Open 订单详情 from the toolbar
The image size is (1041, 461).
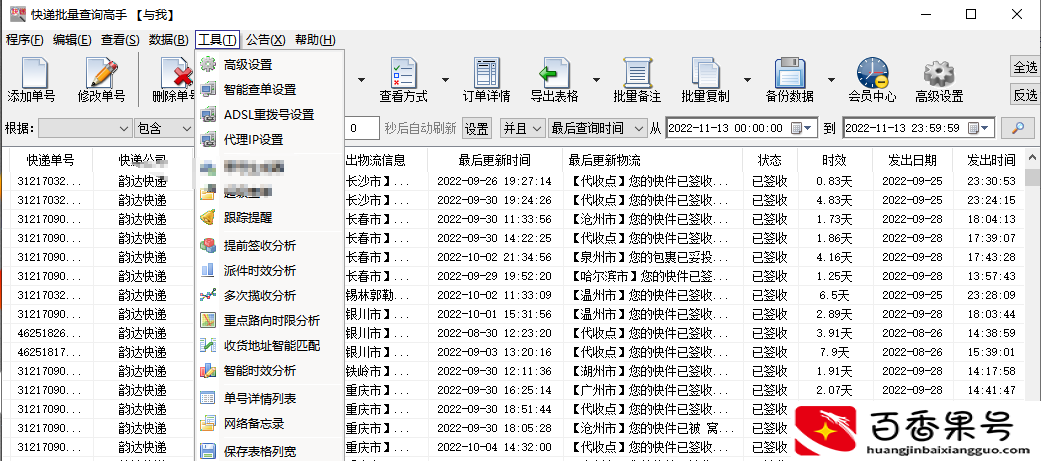(x=486, y=80)
